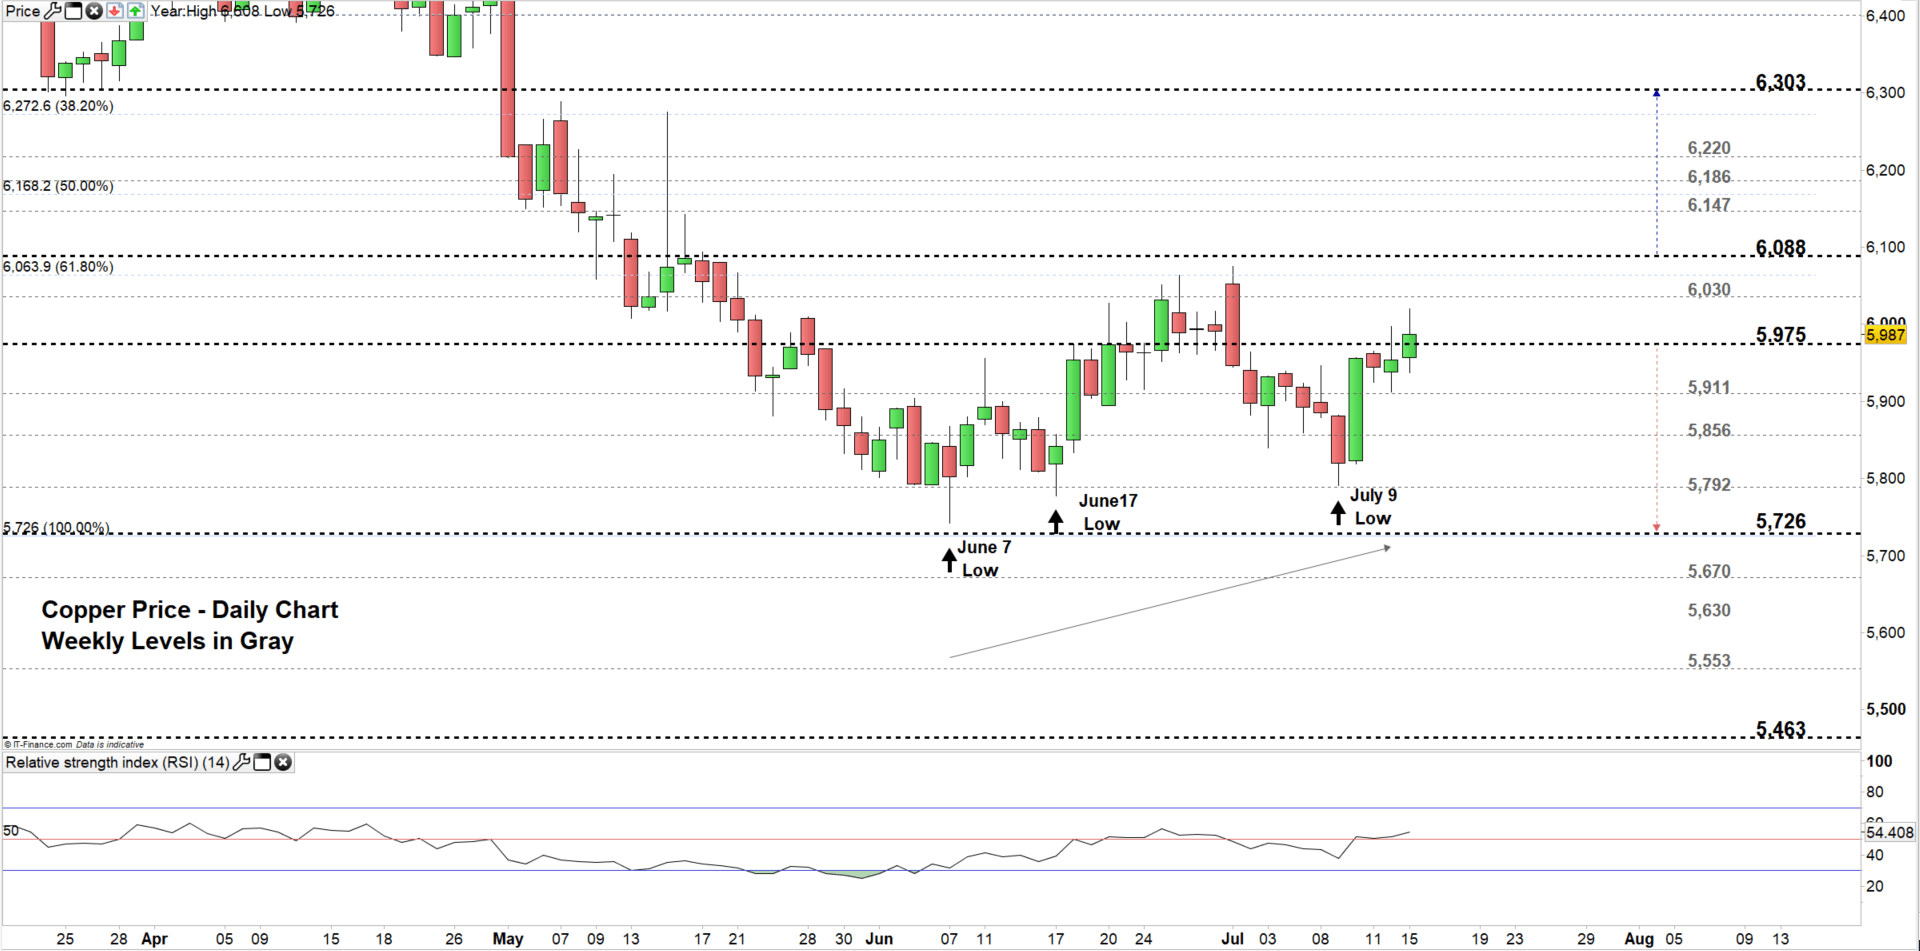Maximize the Price panel window icon
Screen dimensions: 1920x951
click(73, 11)
